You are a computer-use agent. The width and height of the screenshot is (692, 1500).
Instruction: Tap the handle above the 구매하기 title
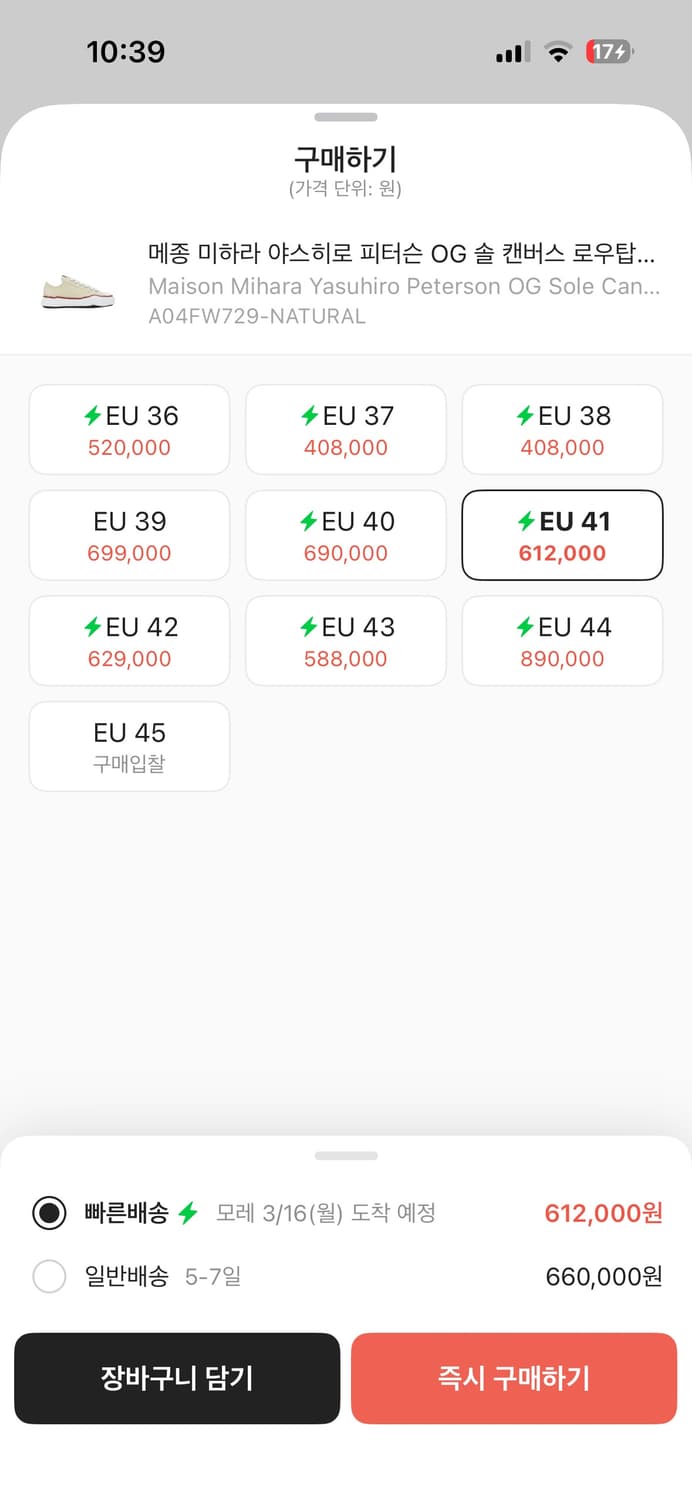pos(346,117)
